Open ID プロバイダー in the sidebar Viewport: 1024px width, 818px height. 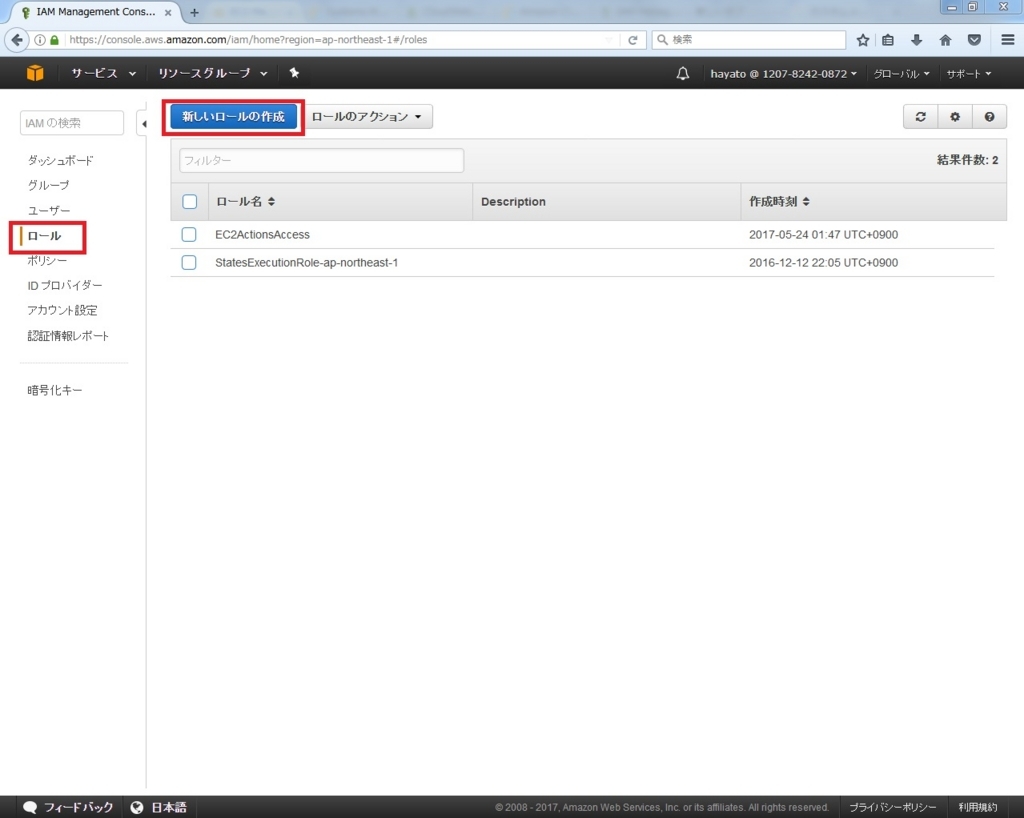[65, 285]
